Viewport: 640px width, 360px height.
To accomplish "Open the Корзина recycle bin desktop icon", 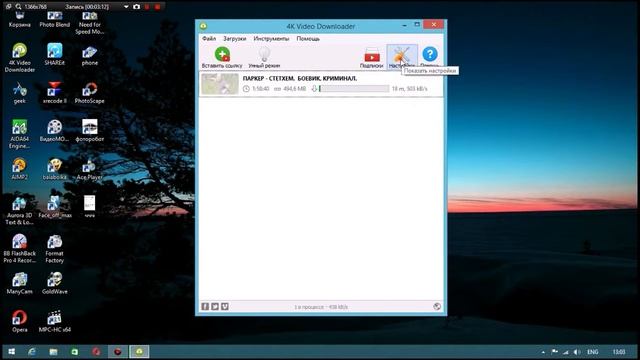I will click(x=19, y=20).
